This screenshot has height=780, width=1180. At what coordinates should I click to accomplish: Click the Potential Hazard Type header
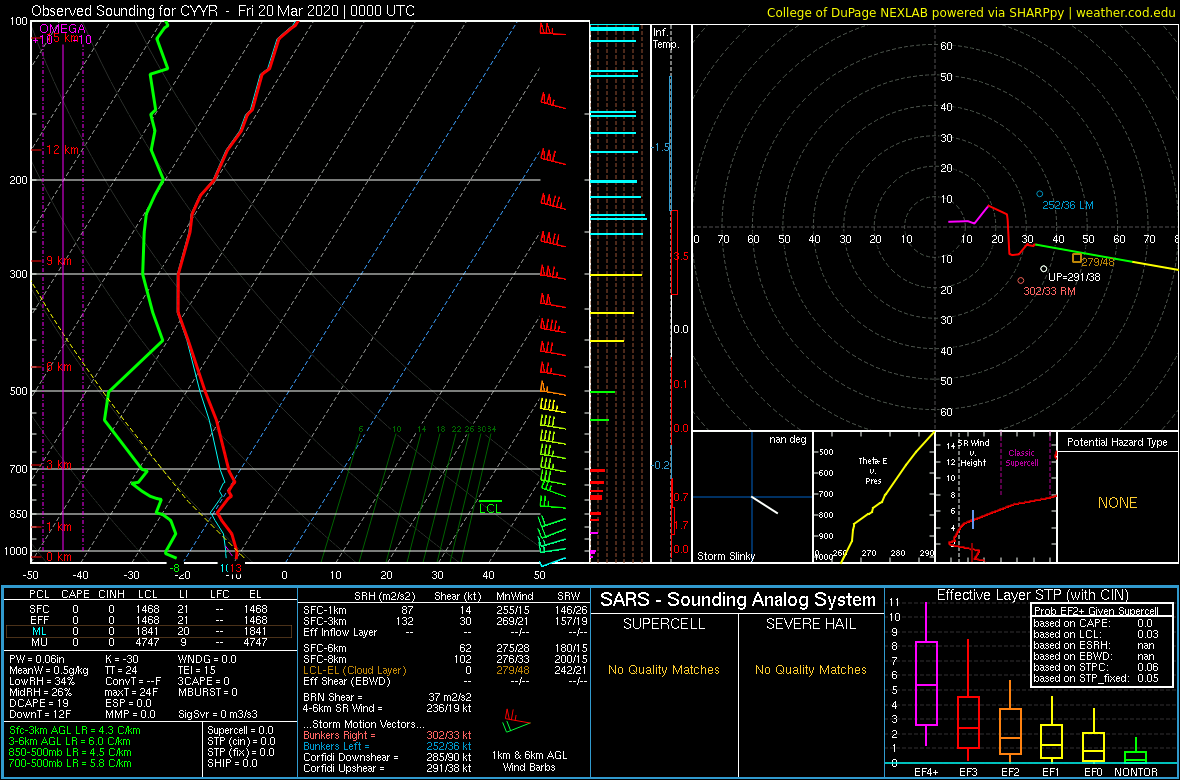tap(1118, 443)
